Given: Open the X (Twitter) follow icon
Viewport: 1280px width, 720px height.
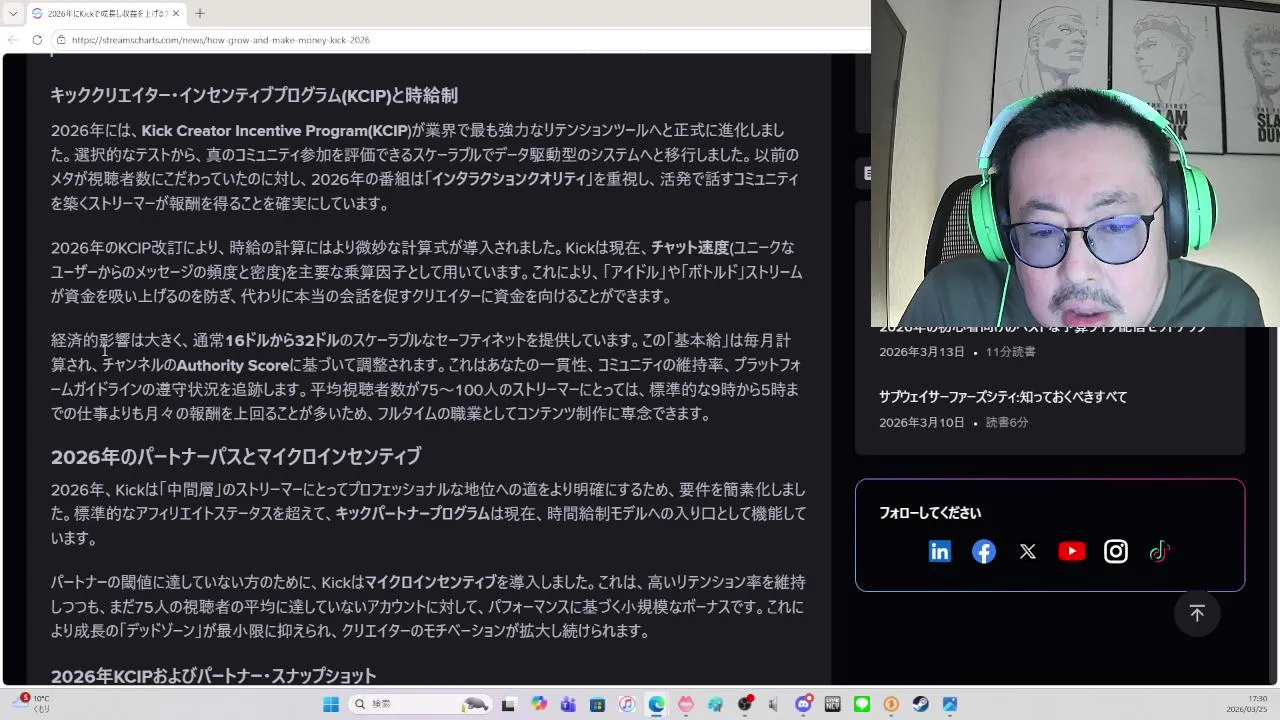Looking at the screenshot, I should (1028, 551).
